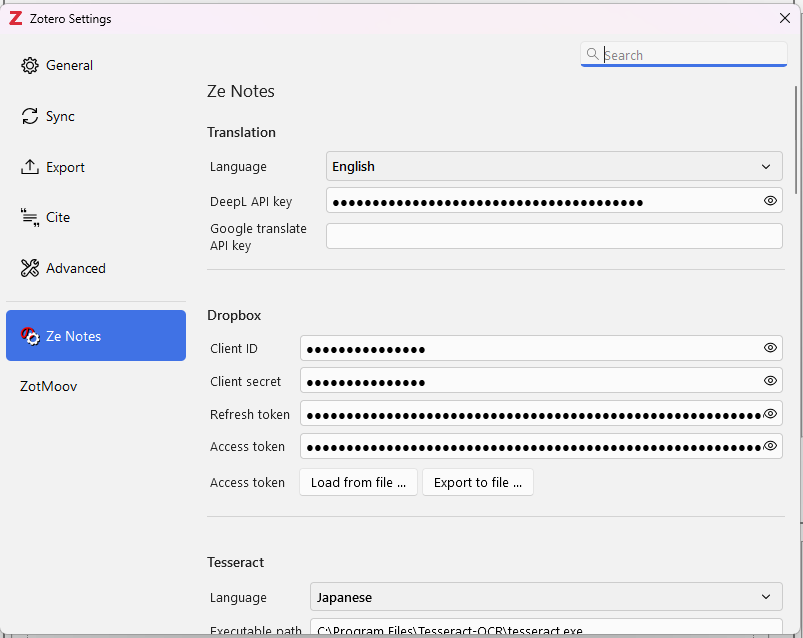Show the Dropbox Access token
The width and height of the screenshot is (803, 638).
click(x=770, y=446)
